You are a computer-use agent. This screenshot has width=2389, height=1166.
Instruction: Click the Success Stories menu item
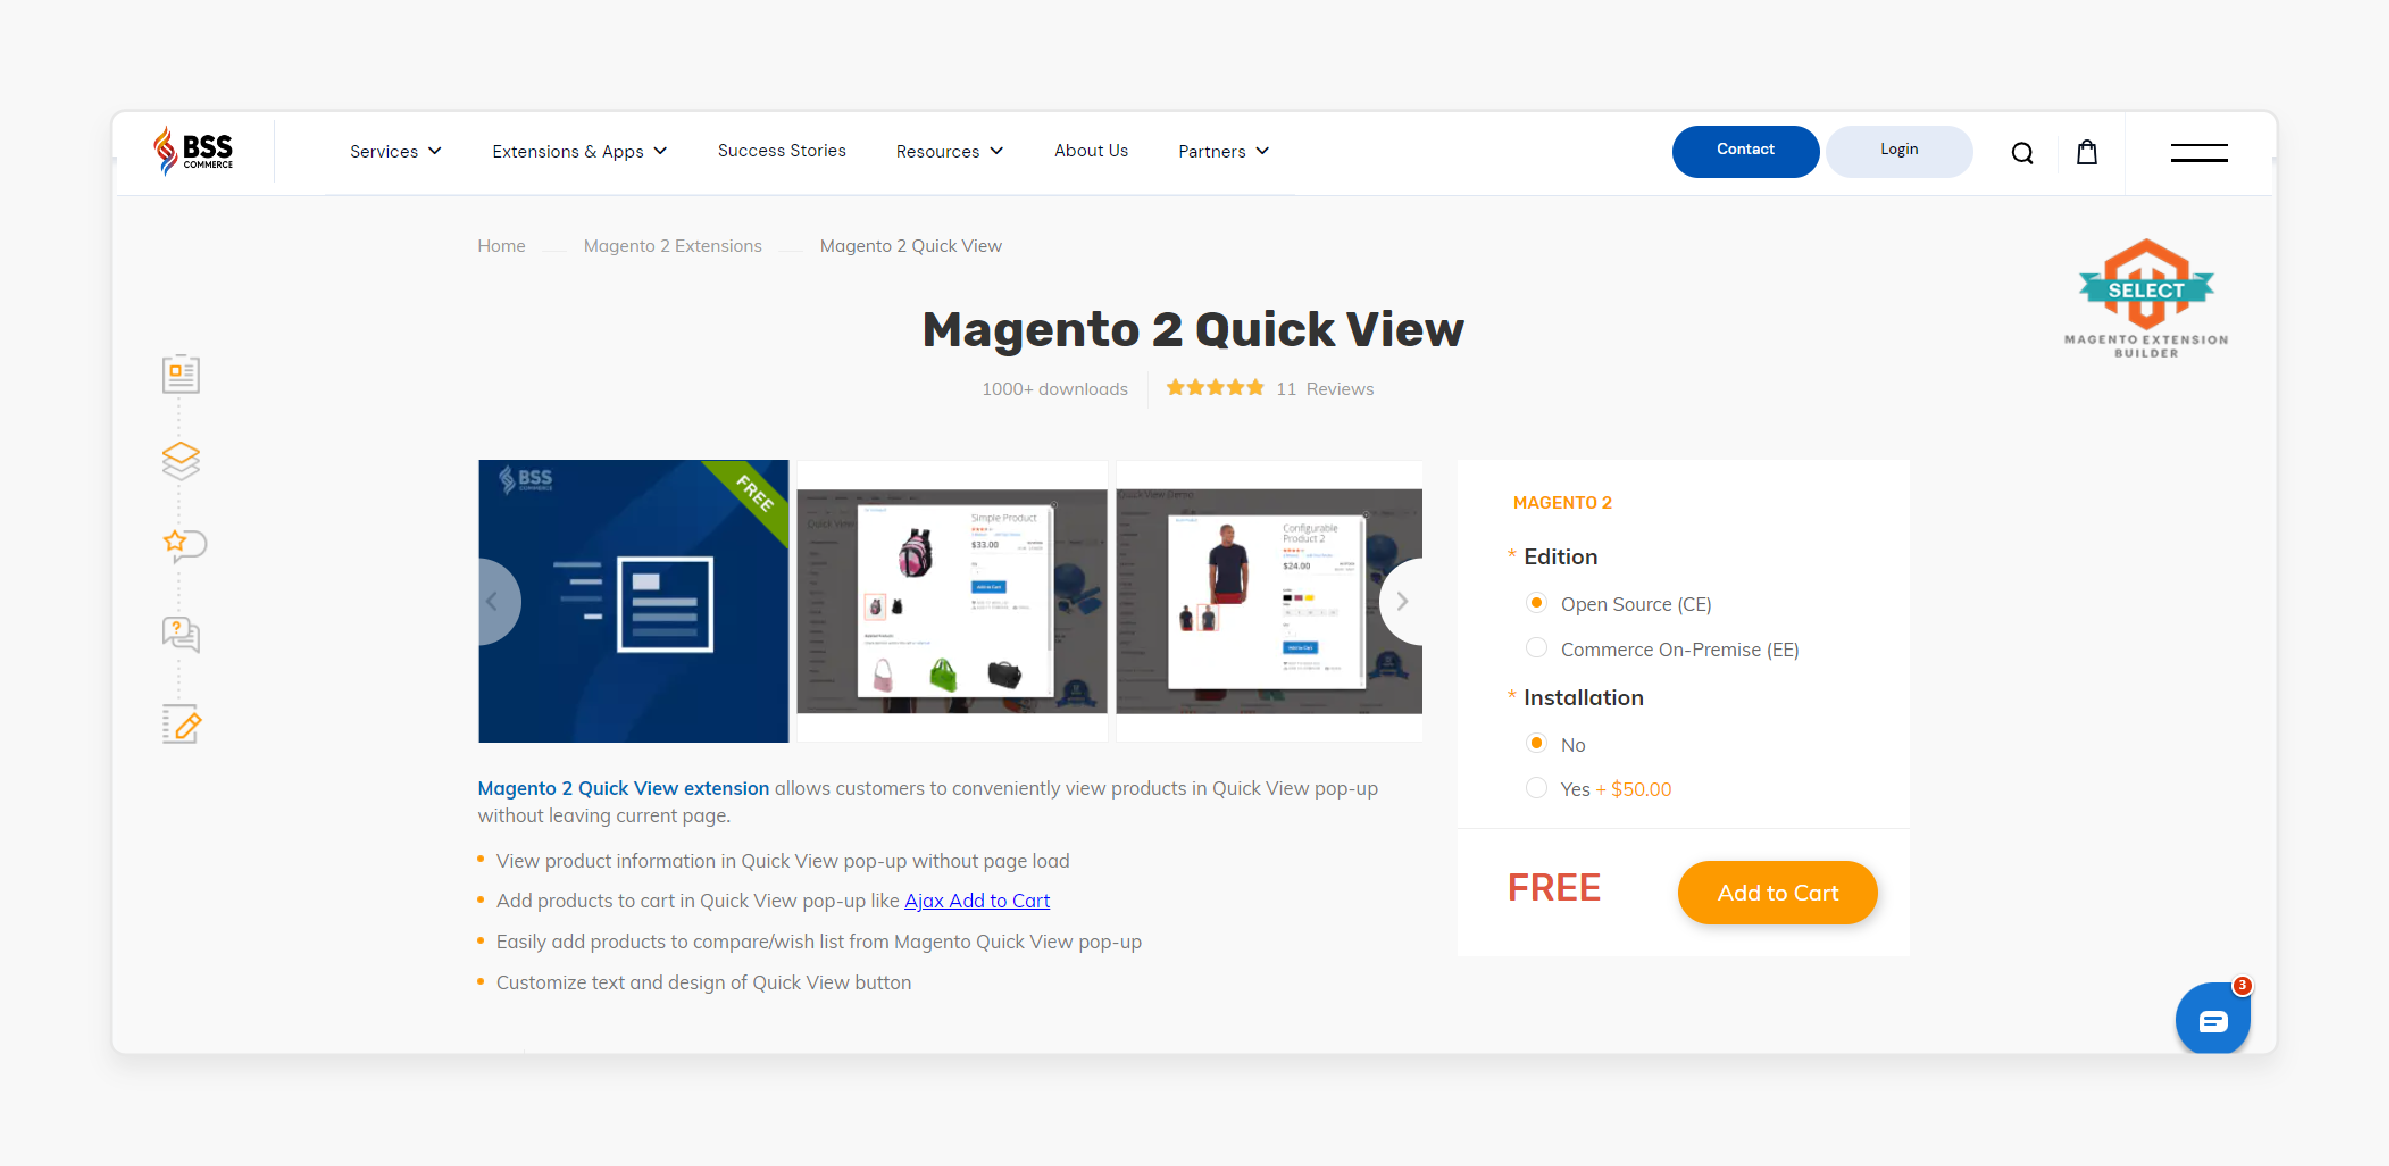782,149
